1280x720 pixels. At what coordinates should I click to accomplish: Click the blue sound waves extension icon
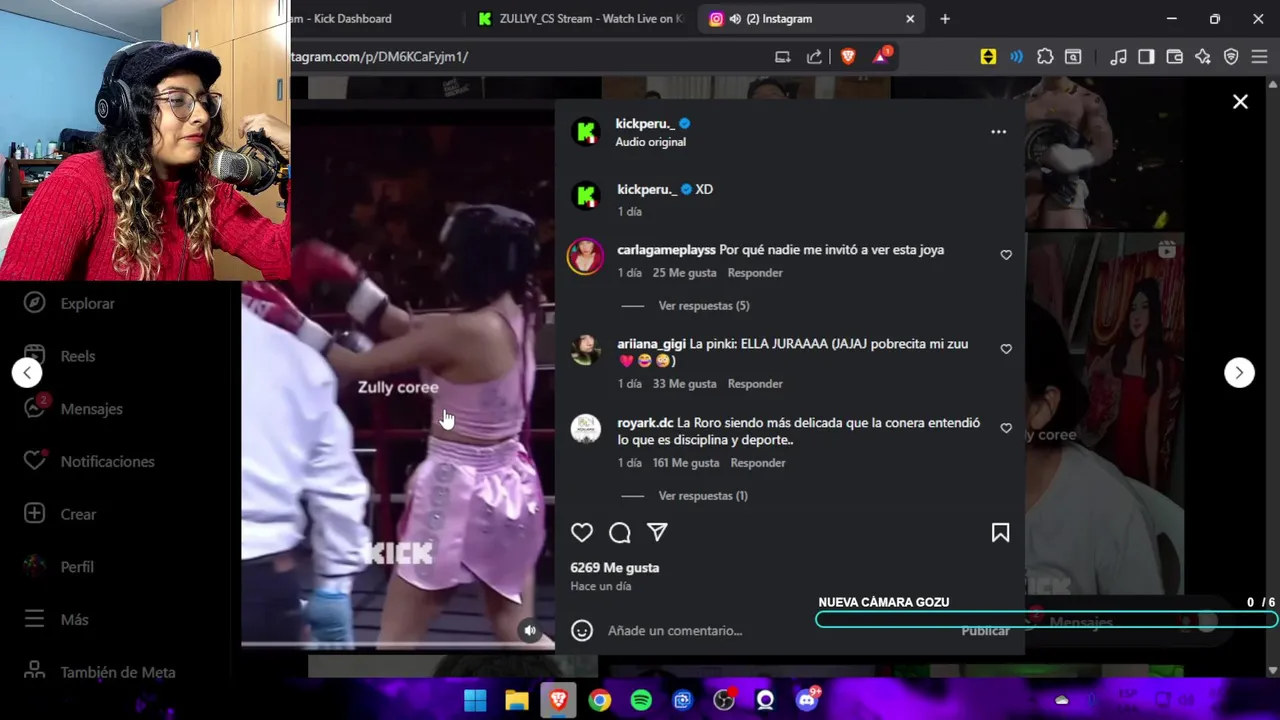1016,57
